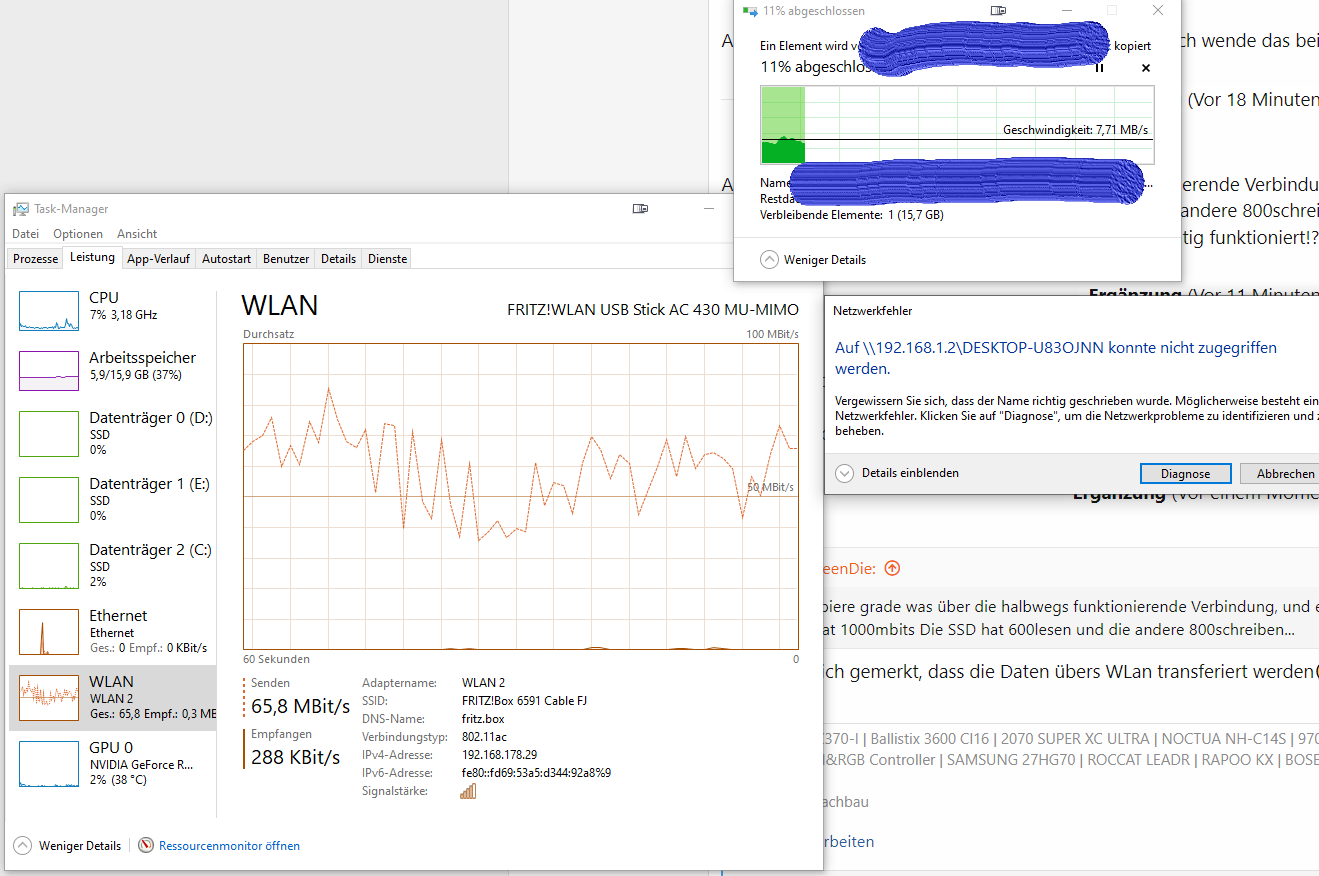Select GPU 0 in performance sidebar
Viewport: 1319px width, 876px height.
tap(113, 762)
